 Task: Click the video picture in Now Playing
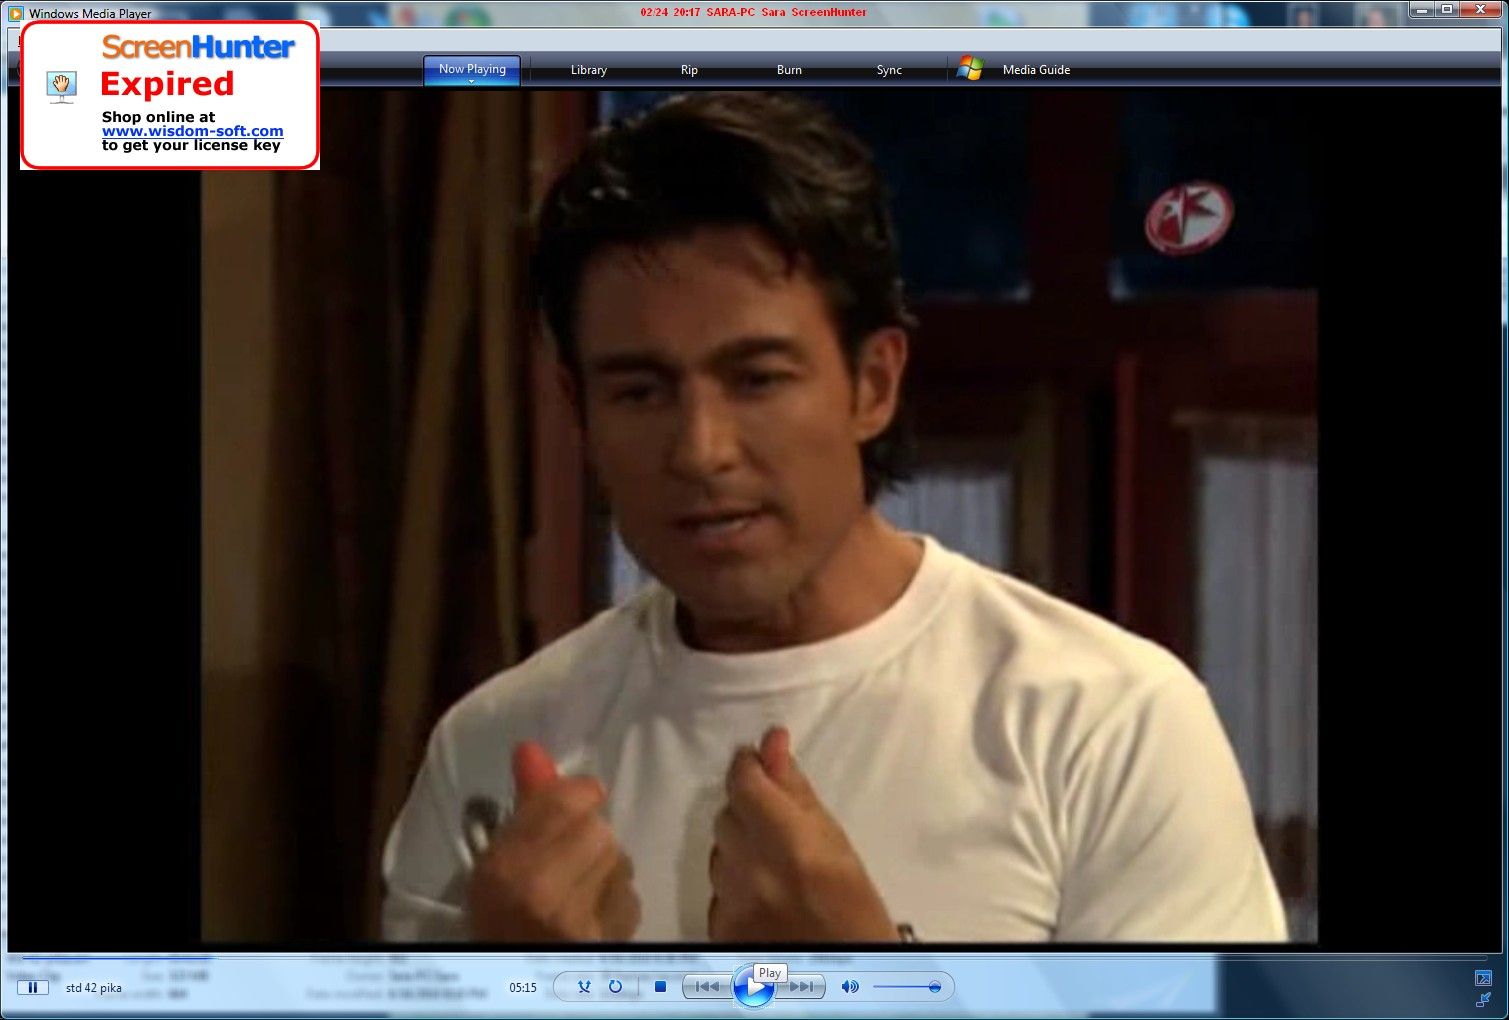[x=759, y=516]
